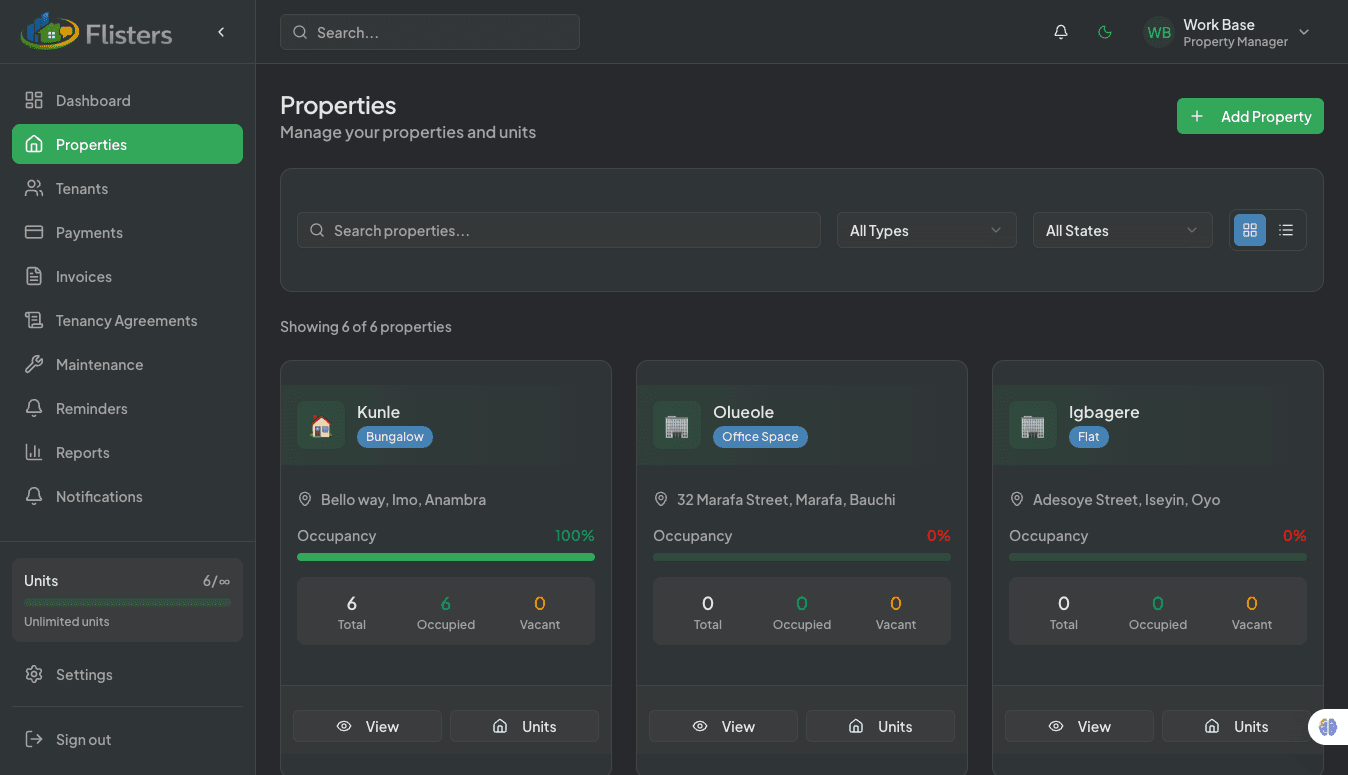The height and width of the screenshot is (775, 1348).
Task: Click the location pin beside Adesoye Street
Action: 1017,499
